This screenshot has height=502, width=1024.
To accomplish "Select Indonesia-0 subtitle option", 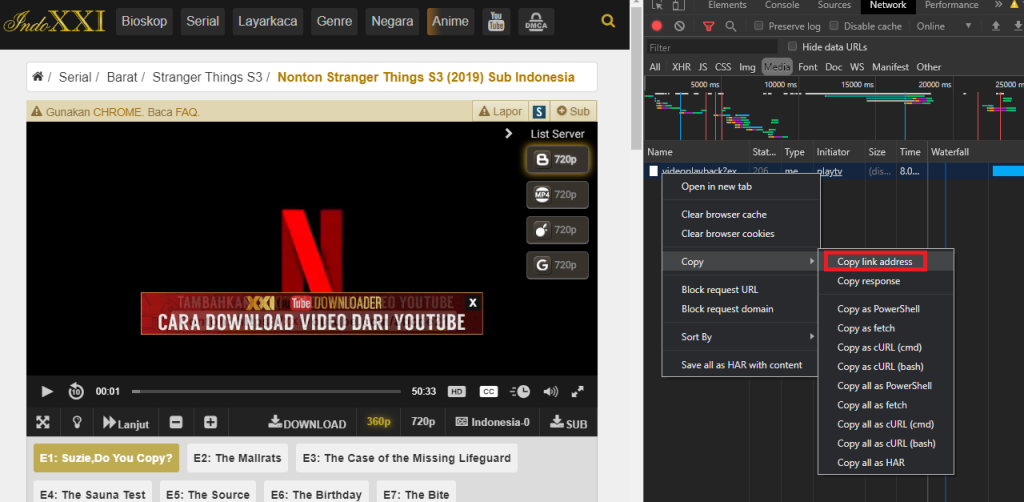I will coord(492,422).
